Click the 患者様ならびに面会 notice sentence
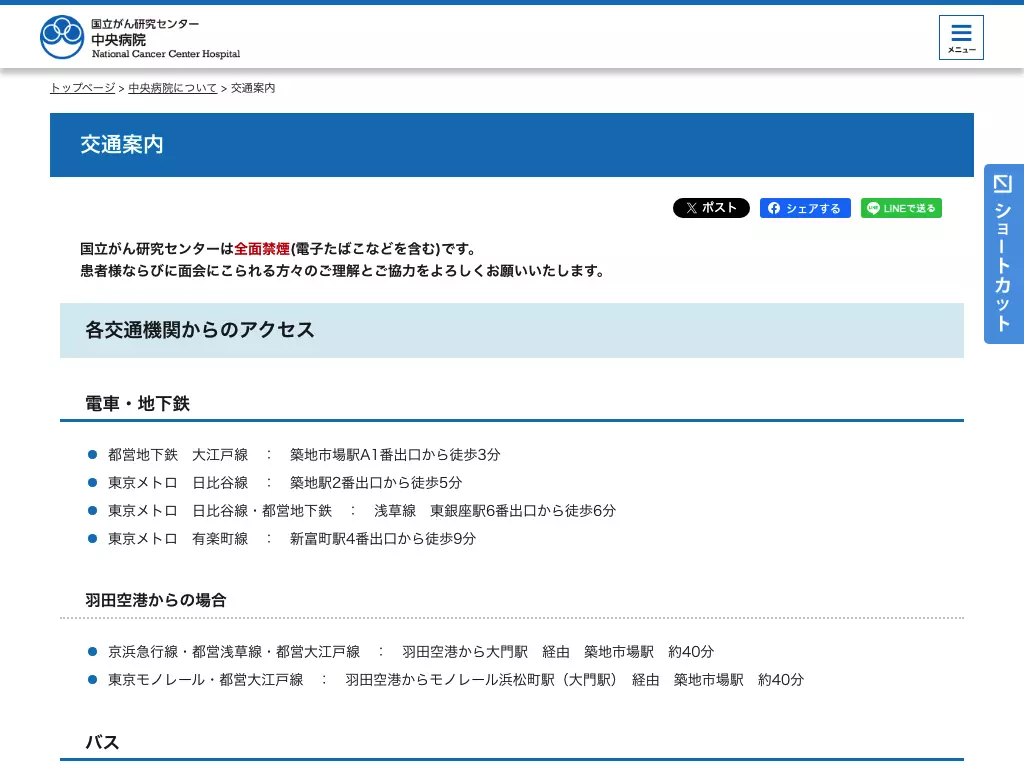Image resolution: width=1024 pixels, height=768 pixels. (344, 270)
